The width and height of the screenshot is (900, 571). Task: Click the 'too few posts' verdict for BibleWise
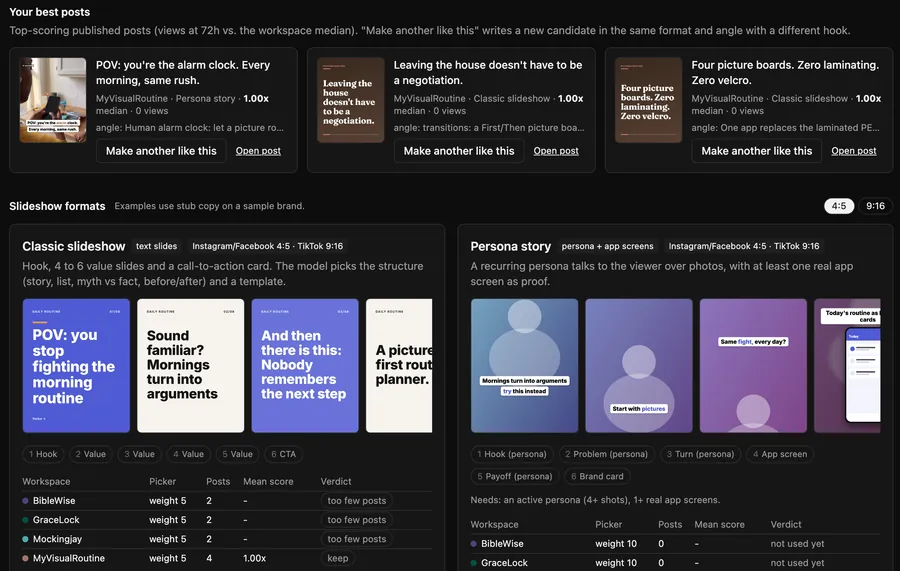click(x=356, y=500)
